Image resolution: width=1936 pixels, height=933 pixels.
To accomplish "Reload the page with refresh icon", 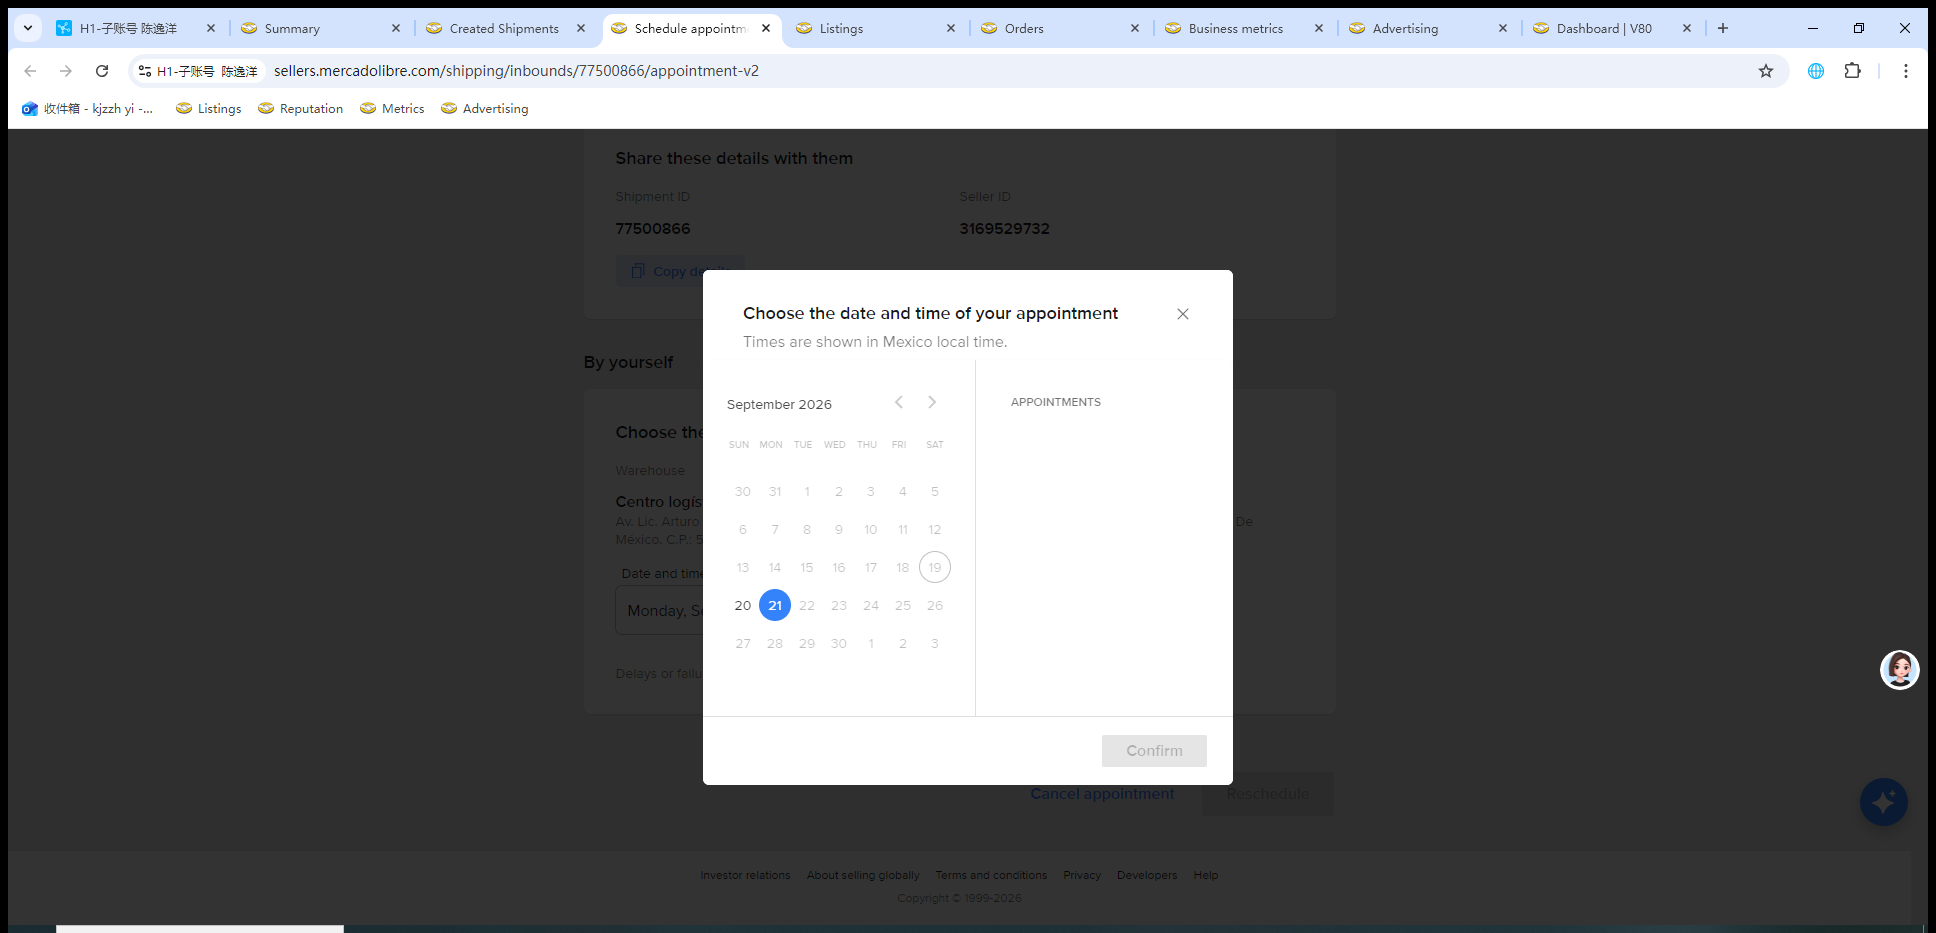I will coord(102,71).
